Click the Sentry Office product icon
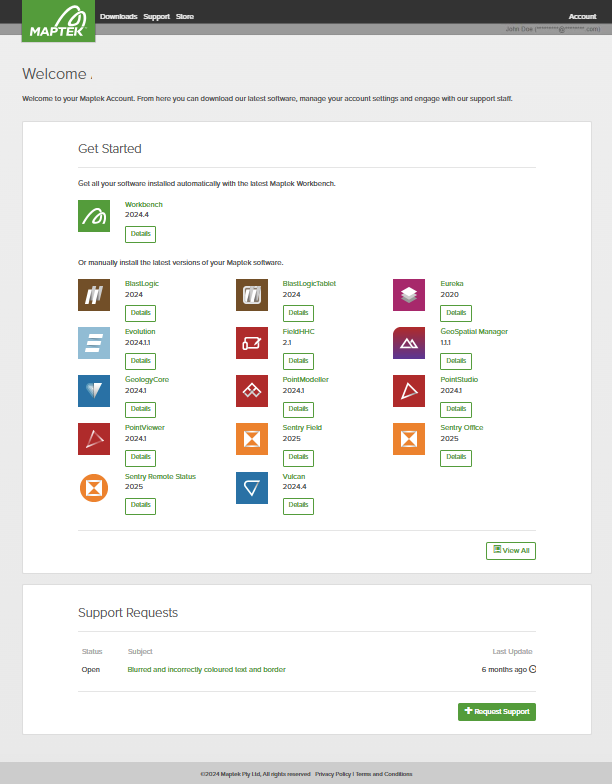The width and height of the screenshot is (612, 784). [x=409, y=439]
